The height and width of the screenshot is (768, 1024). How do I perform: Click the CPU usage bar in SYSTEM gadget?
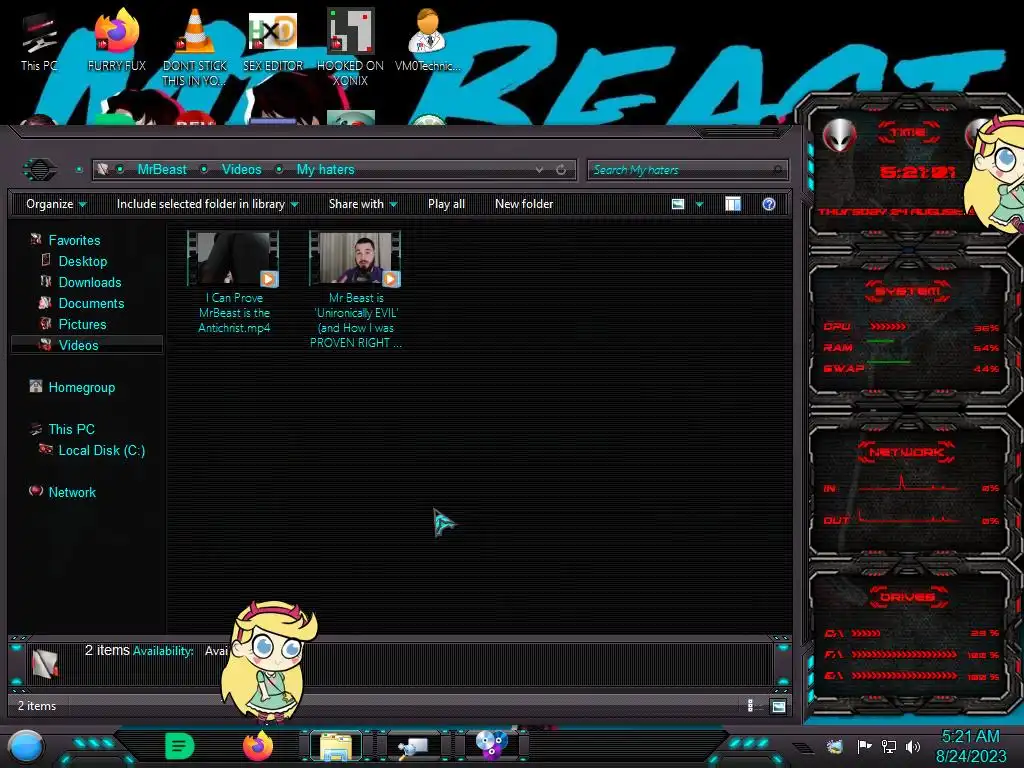click(888, 327)
